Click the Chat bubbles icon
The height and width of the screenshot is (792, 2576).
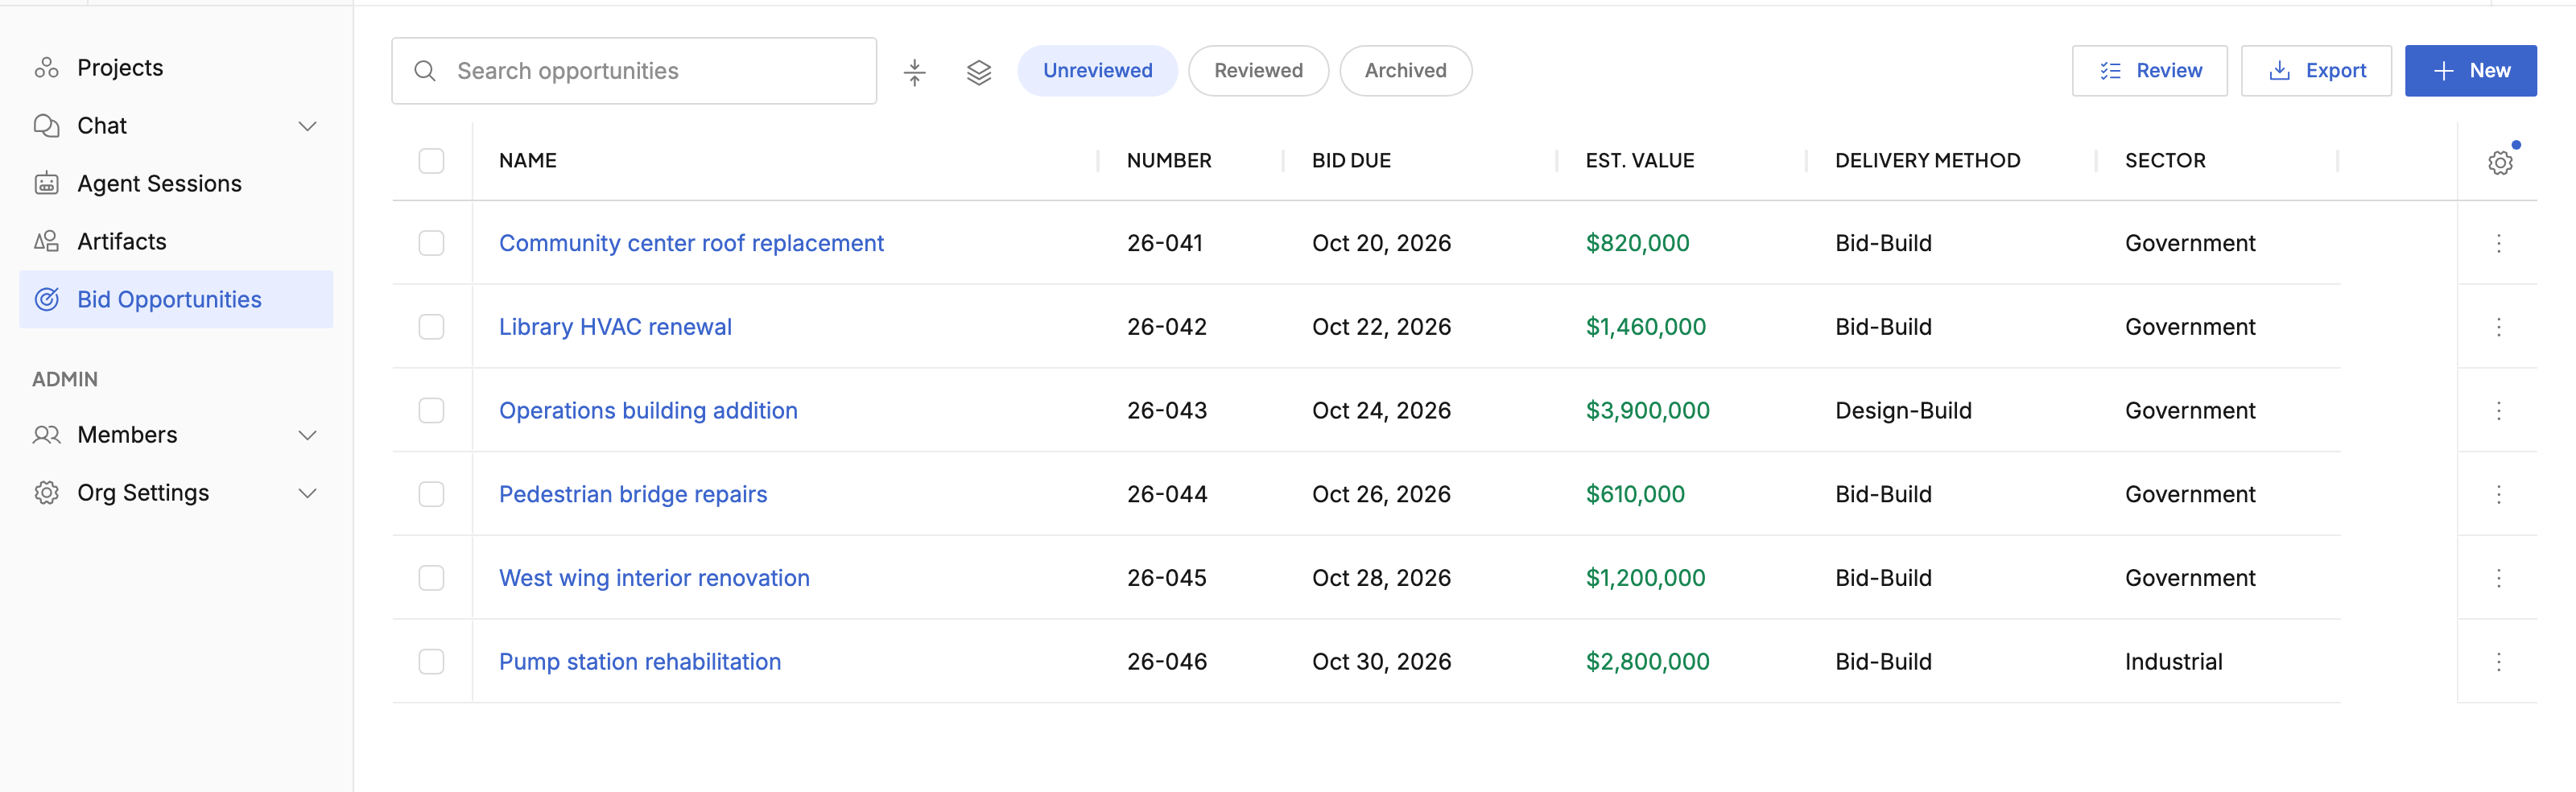point(46,126)
